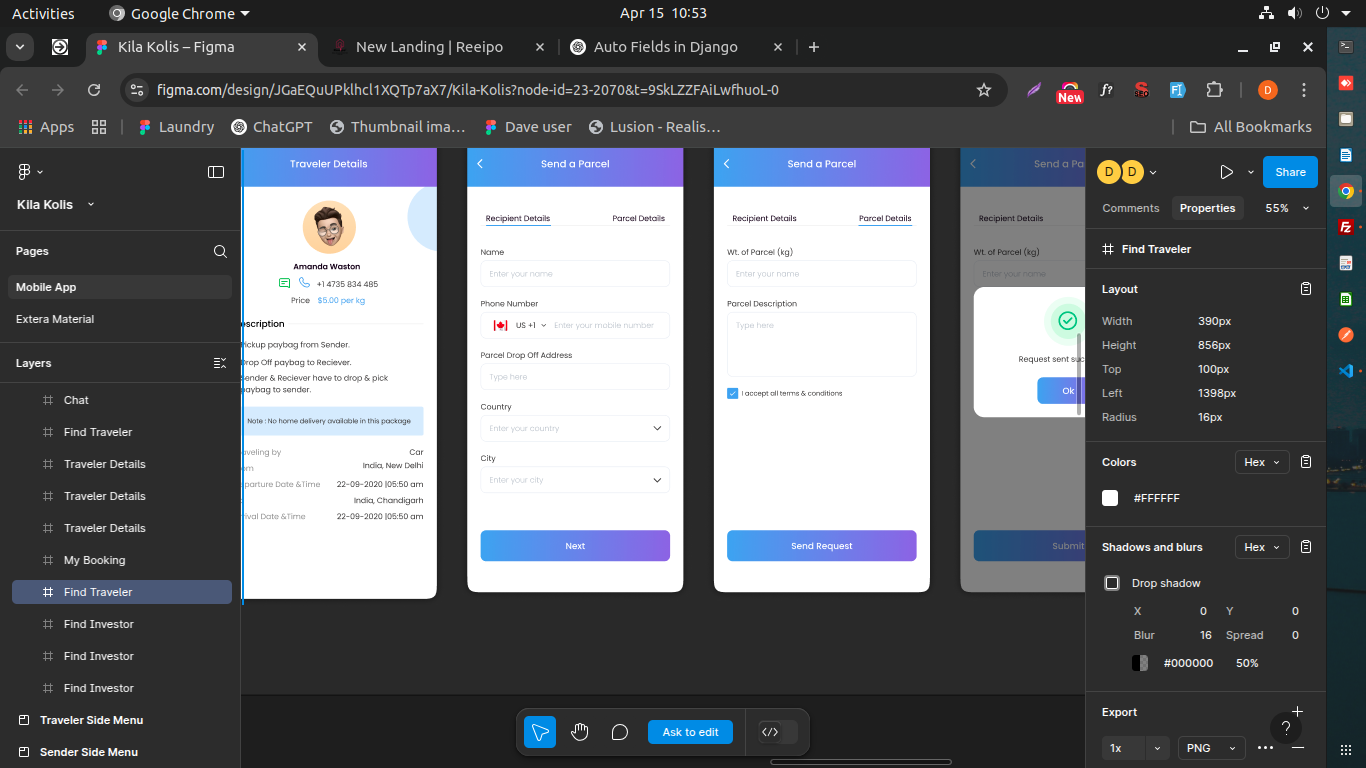Open the 55% zoom level dropdown
The width and height of the screenshot is (1366, 768).
click(x=1287, y=208)
